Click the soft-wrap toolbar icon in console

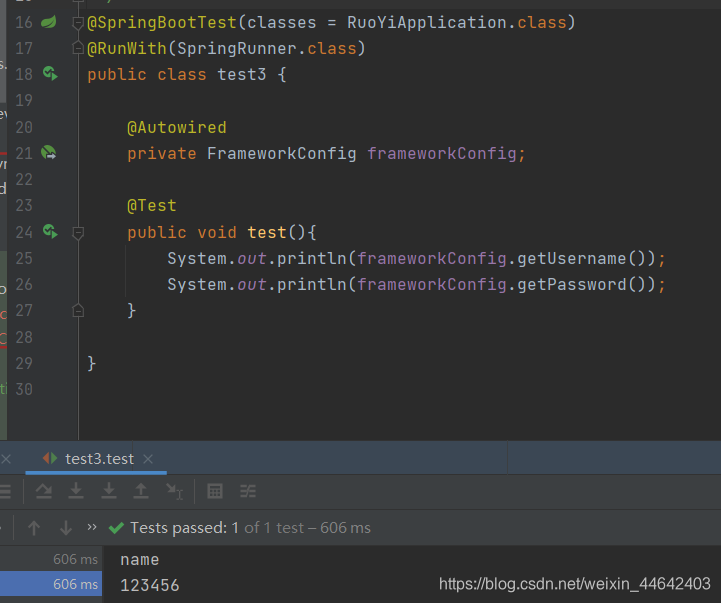pos(44,491)
